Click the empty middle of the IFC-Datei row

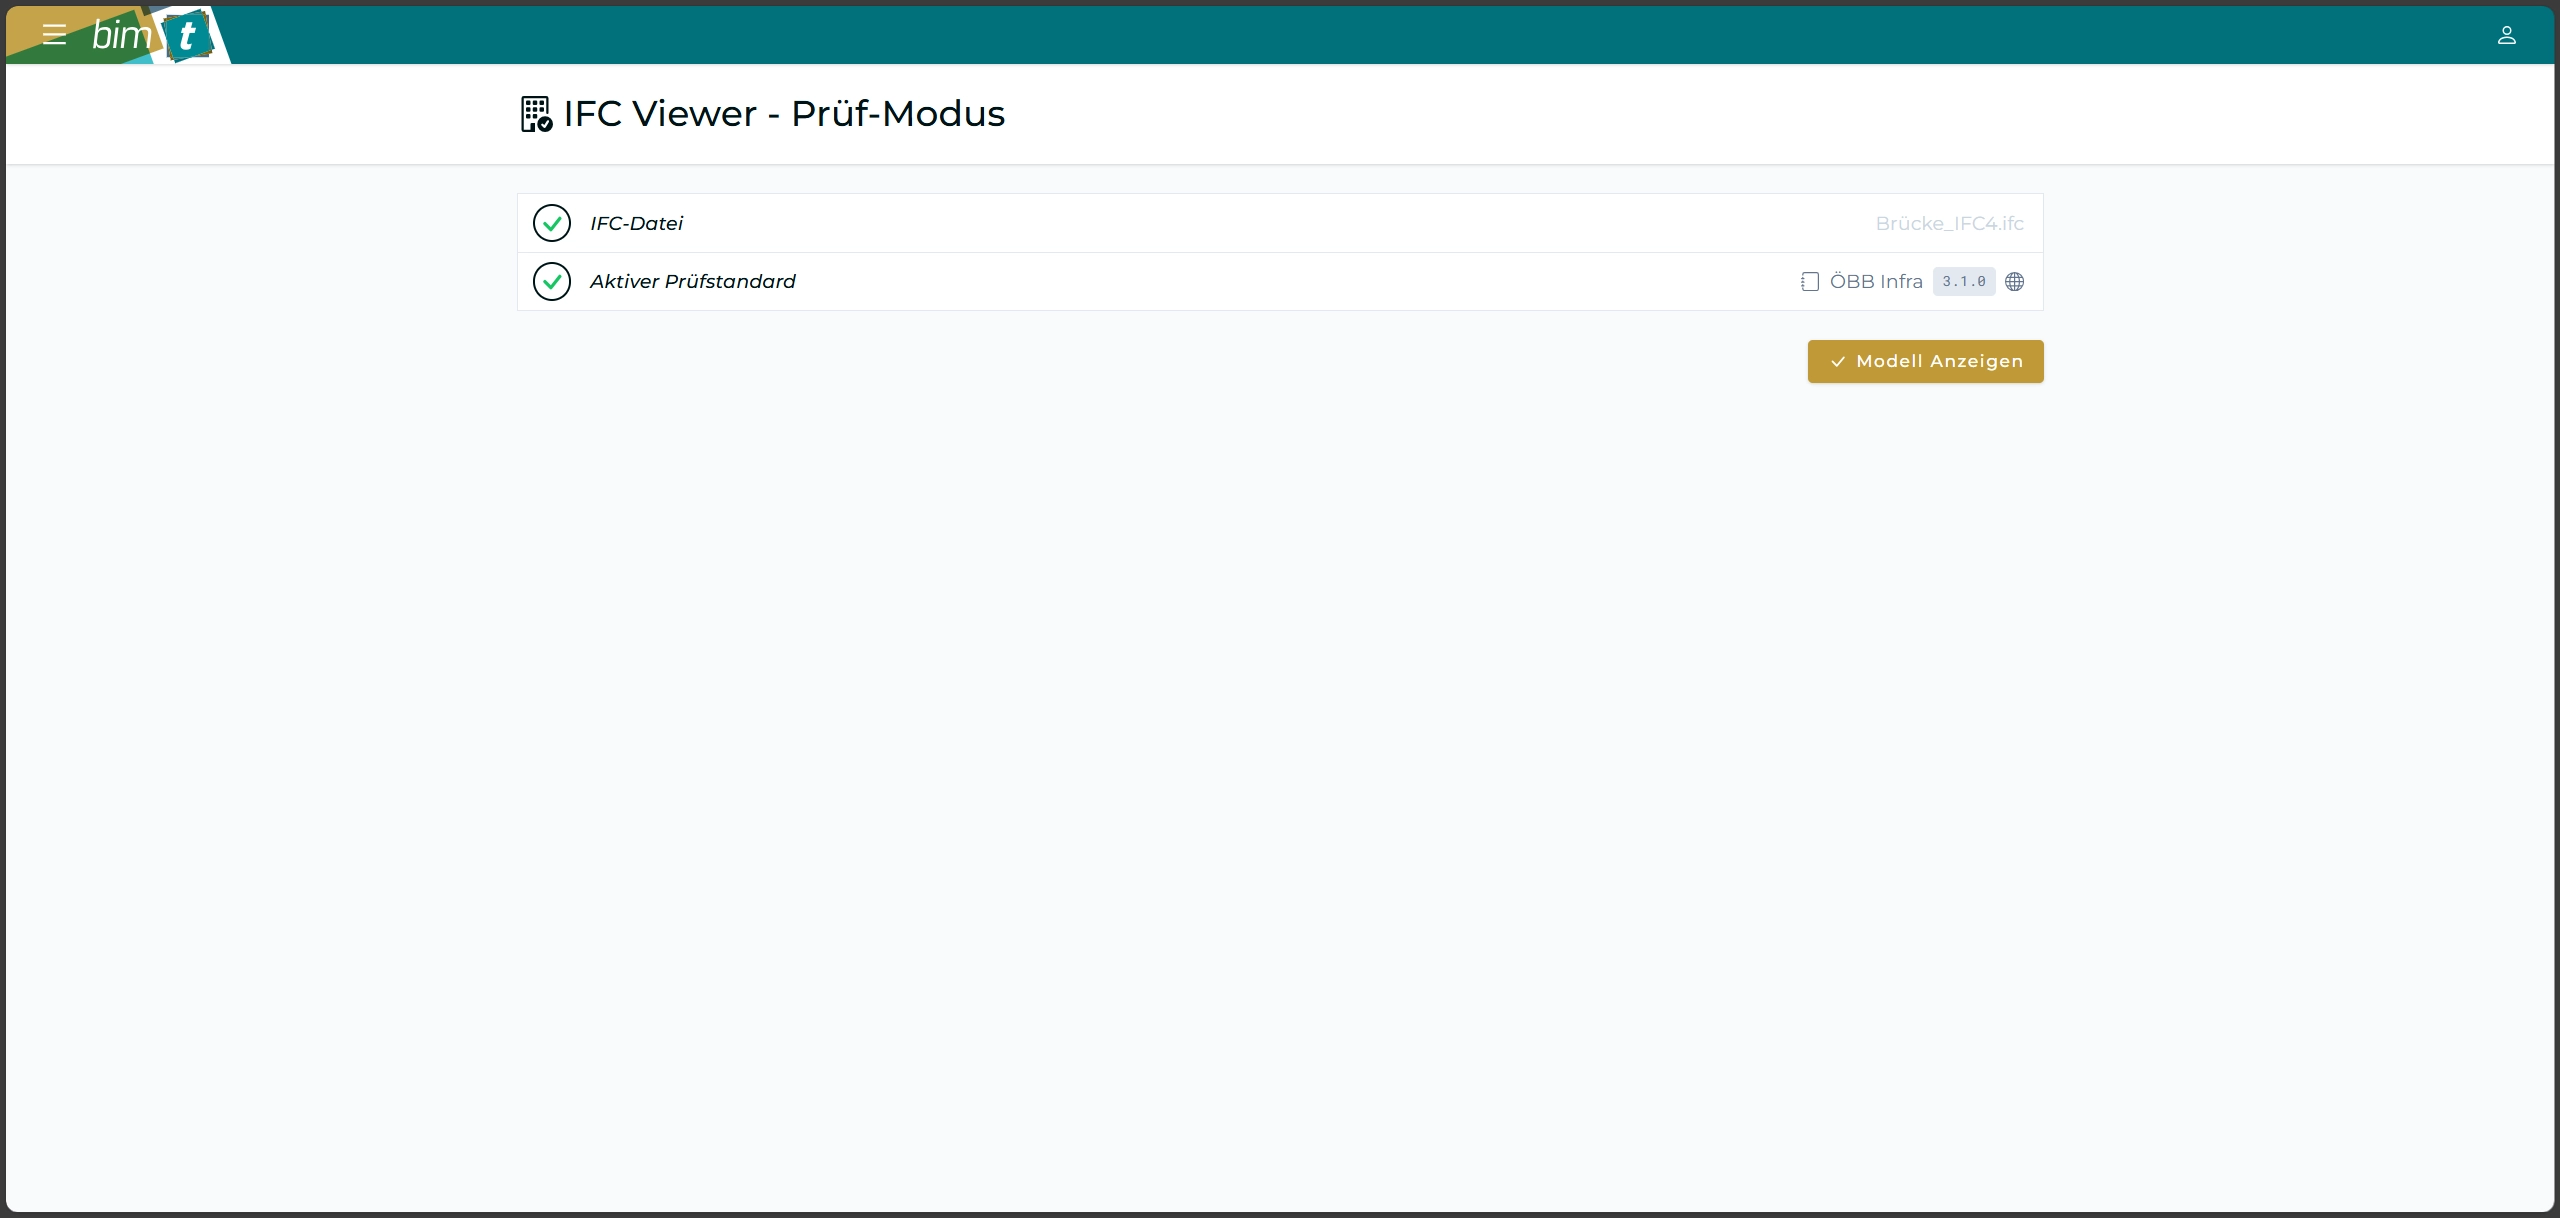tap(1250, 223)
